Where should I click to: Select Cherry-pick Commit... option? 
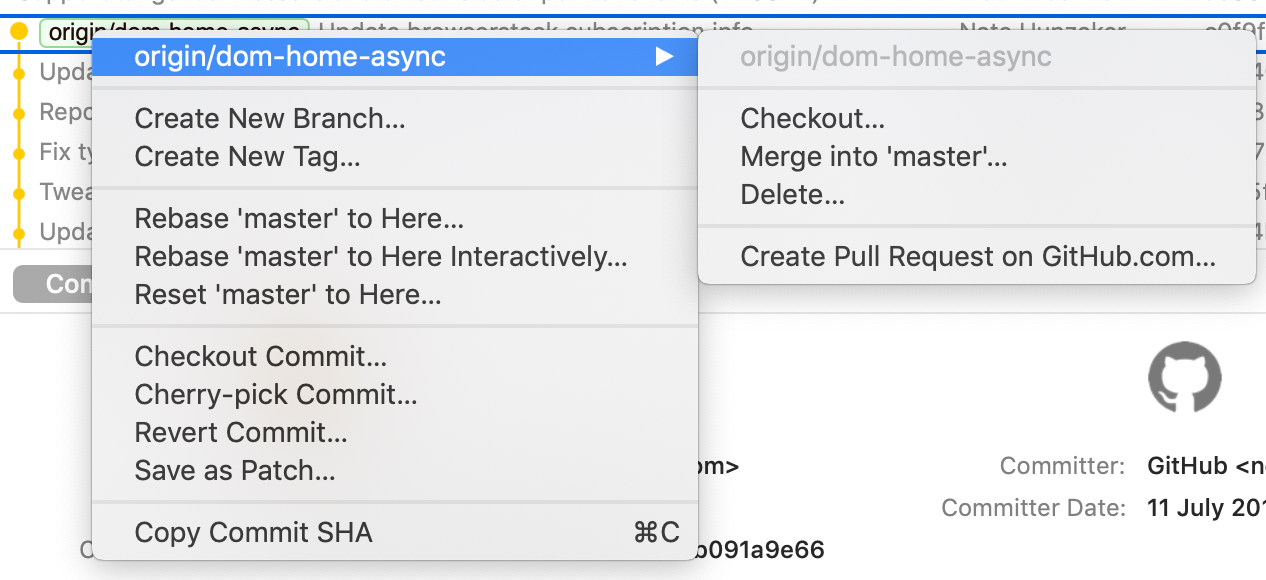[394, 394]
